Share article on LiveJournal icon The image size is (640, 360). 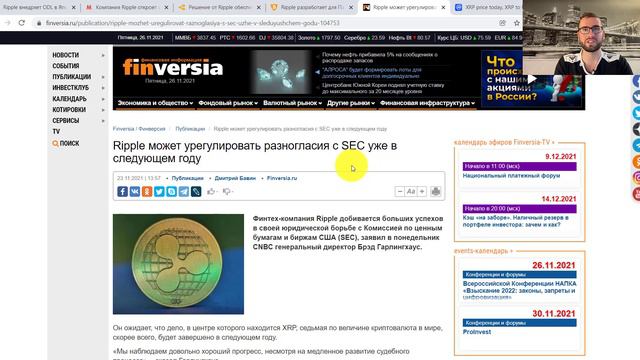[196, 191]
